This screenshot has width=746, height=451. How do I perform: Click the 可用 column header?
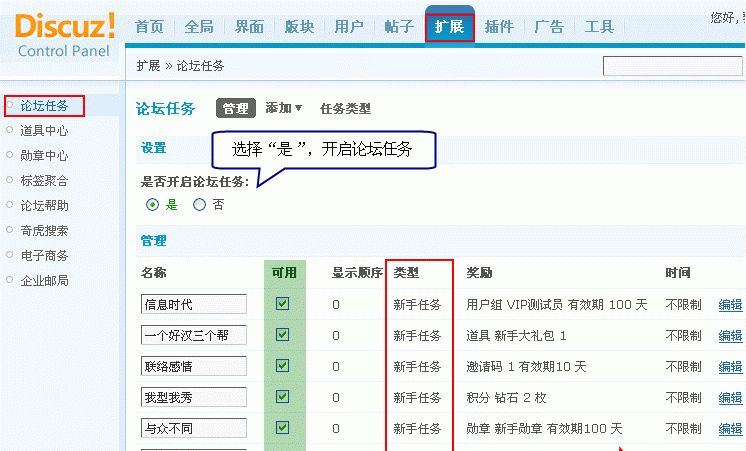pos(284,273)
